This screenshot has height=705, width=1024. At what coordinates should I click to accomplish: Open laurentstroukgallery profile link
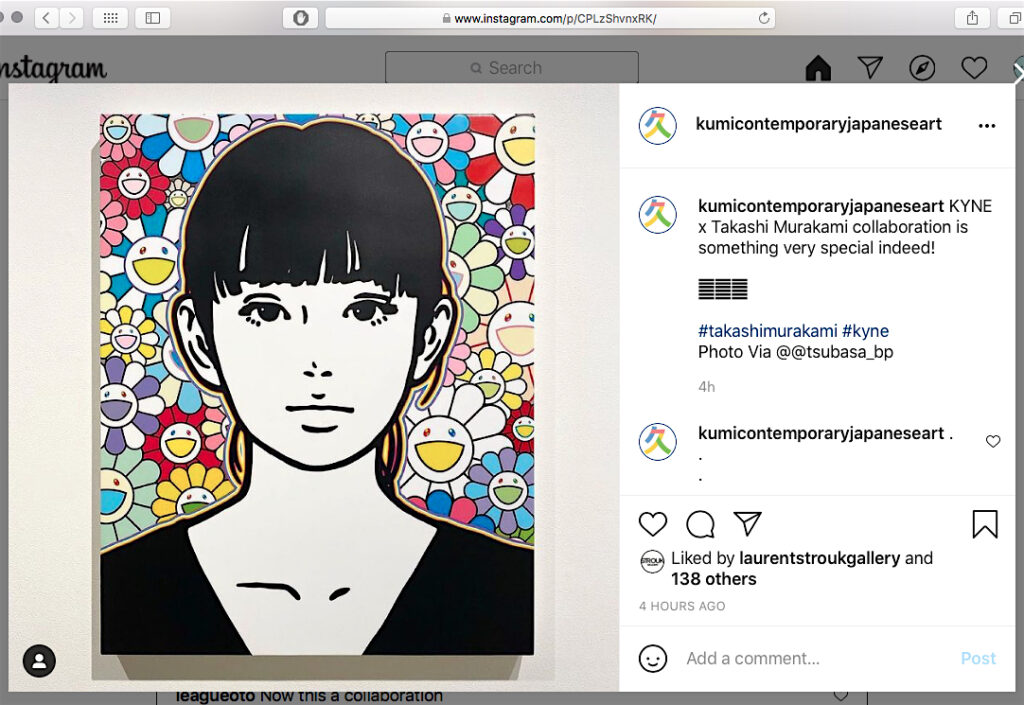(x=820, y=558)
